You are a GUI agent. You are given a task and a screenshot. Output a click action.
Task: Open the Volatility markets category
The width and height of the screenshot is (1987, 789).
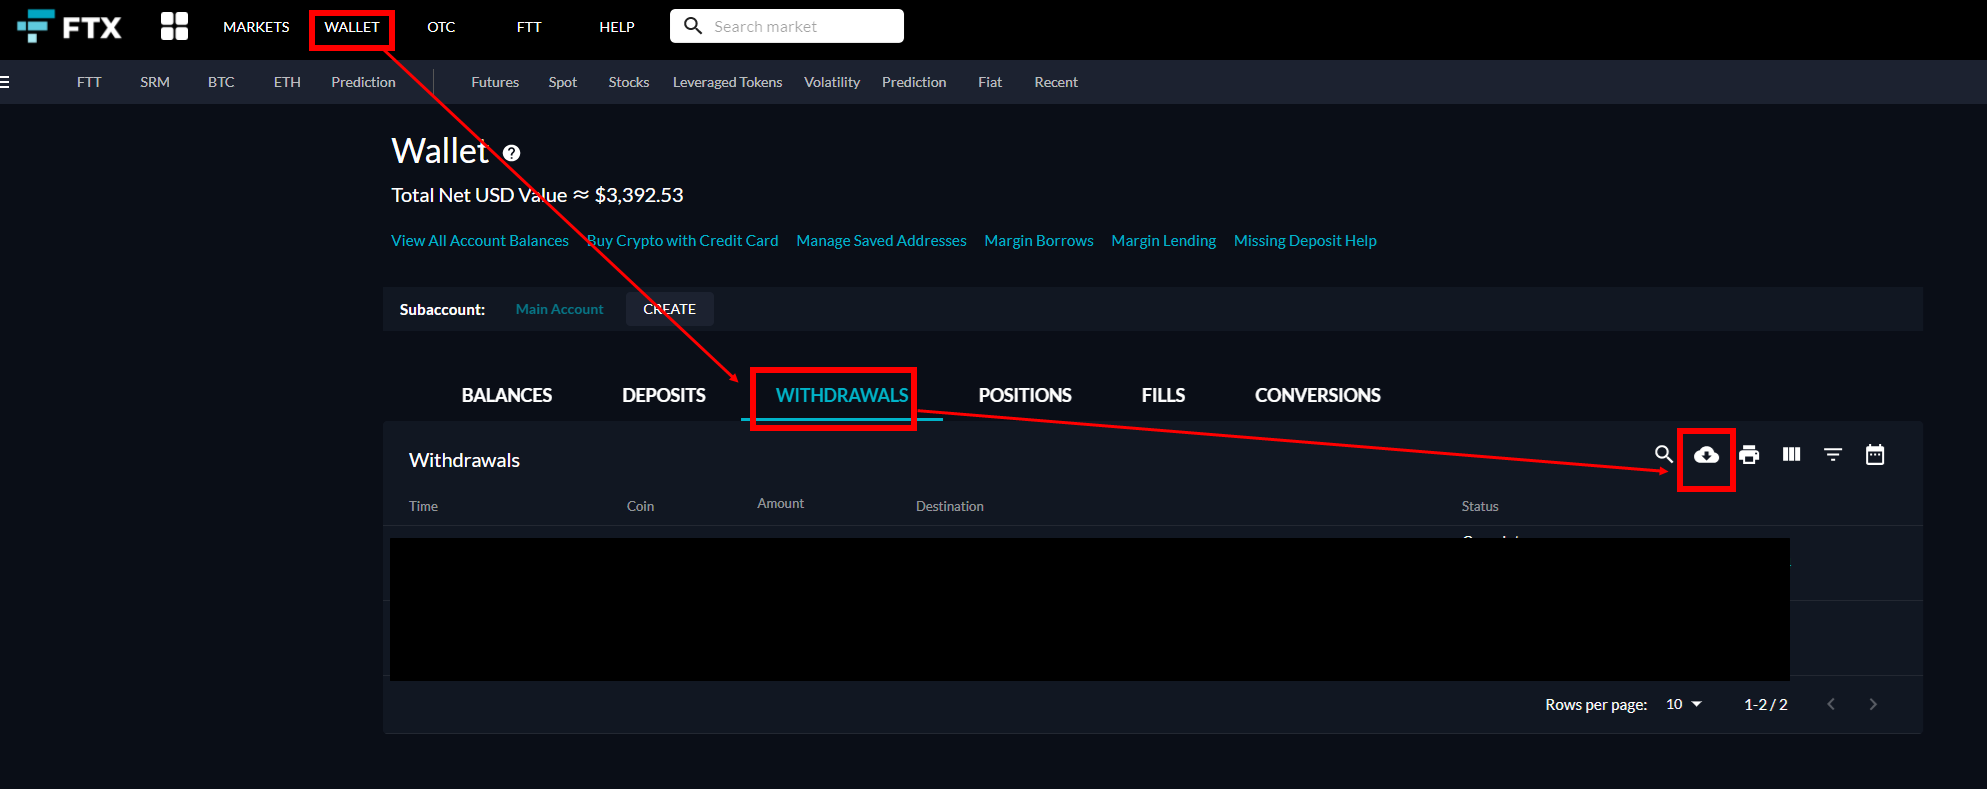pyautogui.click(x=832, y=82)
